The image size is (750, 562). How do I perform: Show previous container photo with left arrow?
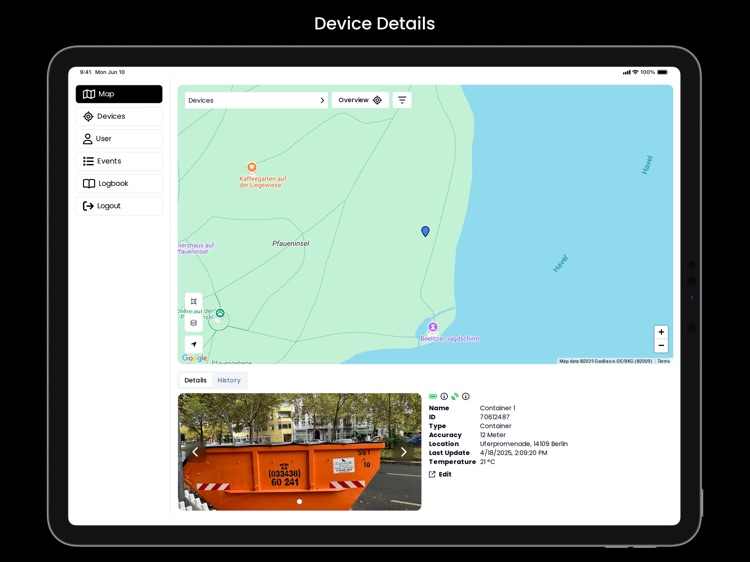tap(195, 452)
